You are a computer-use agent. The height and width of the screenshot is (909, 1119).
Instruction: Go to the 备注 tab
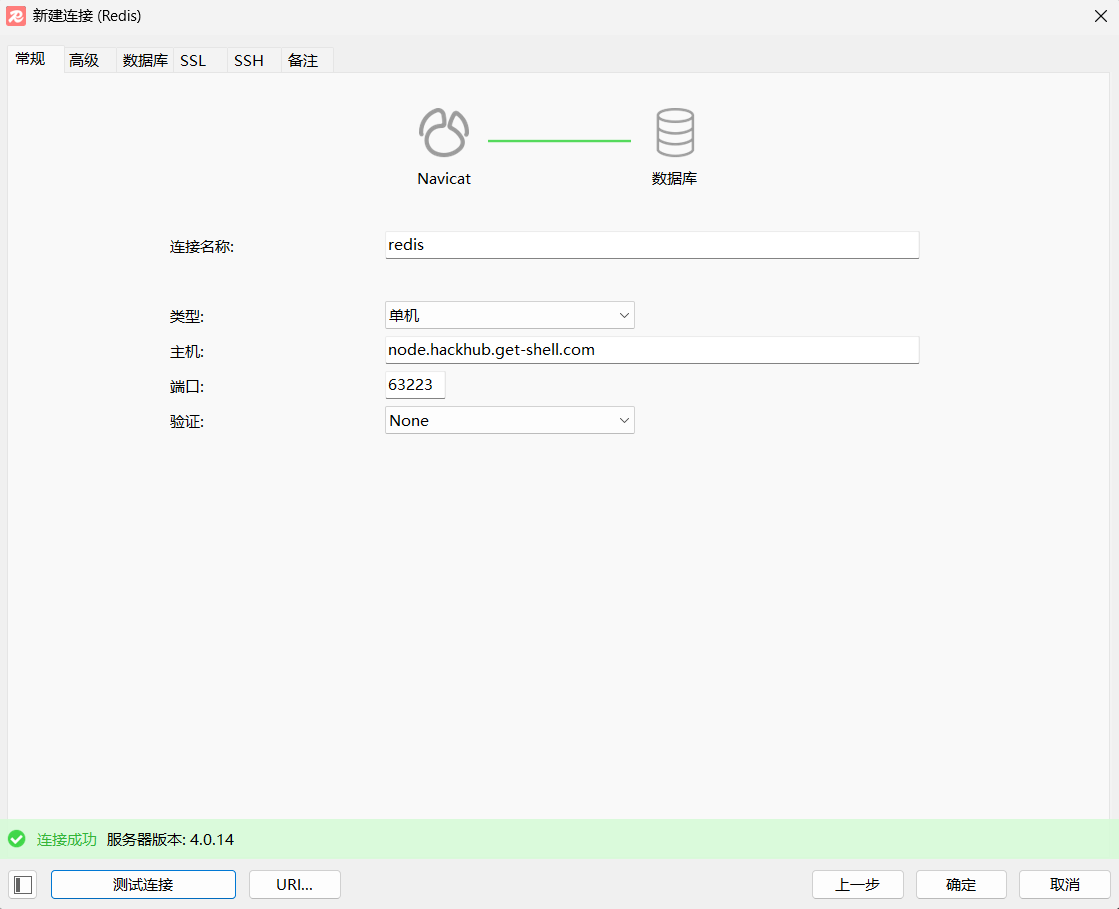[303, 59]
